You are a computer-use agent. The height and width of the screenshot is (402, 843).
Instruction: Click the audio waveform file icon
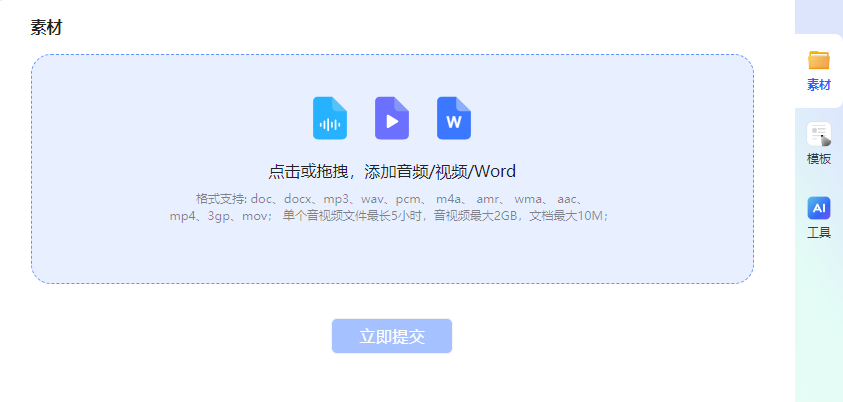coord(330,118)
